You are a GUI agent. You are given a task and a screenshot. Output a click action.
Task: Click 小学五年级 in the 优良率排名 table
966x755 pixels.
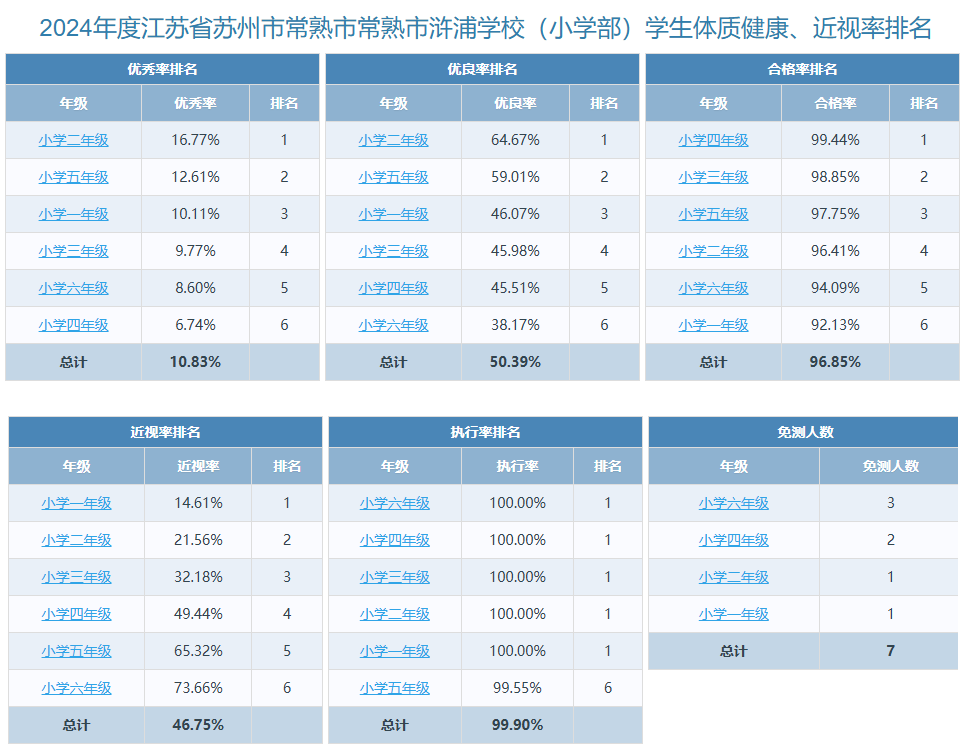coord(394,177)
